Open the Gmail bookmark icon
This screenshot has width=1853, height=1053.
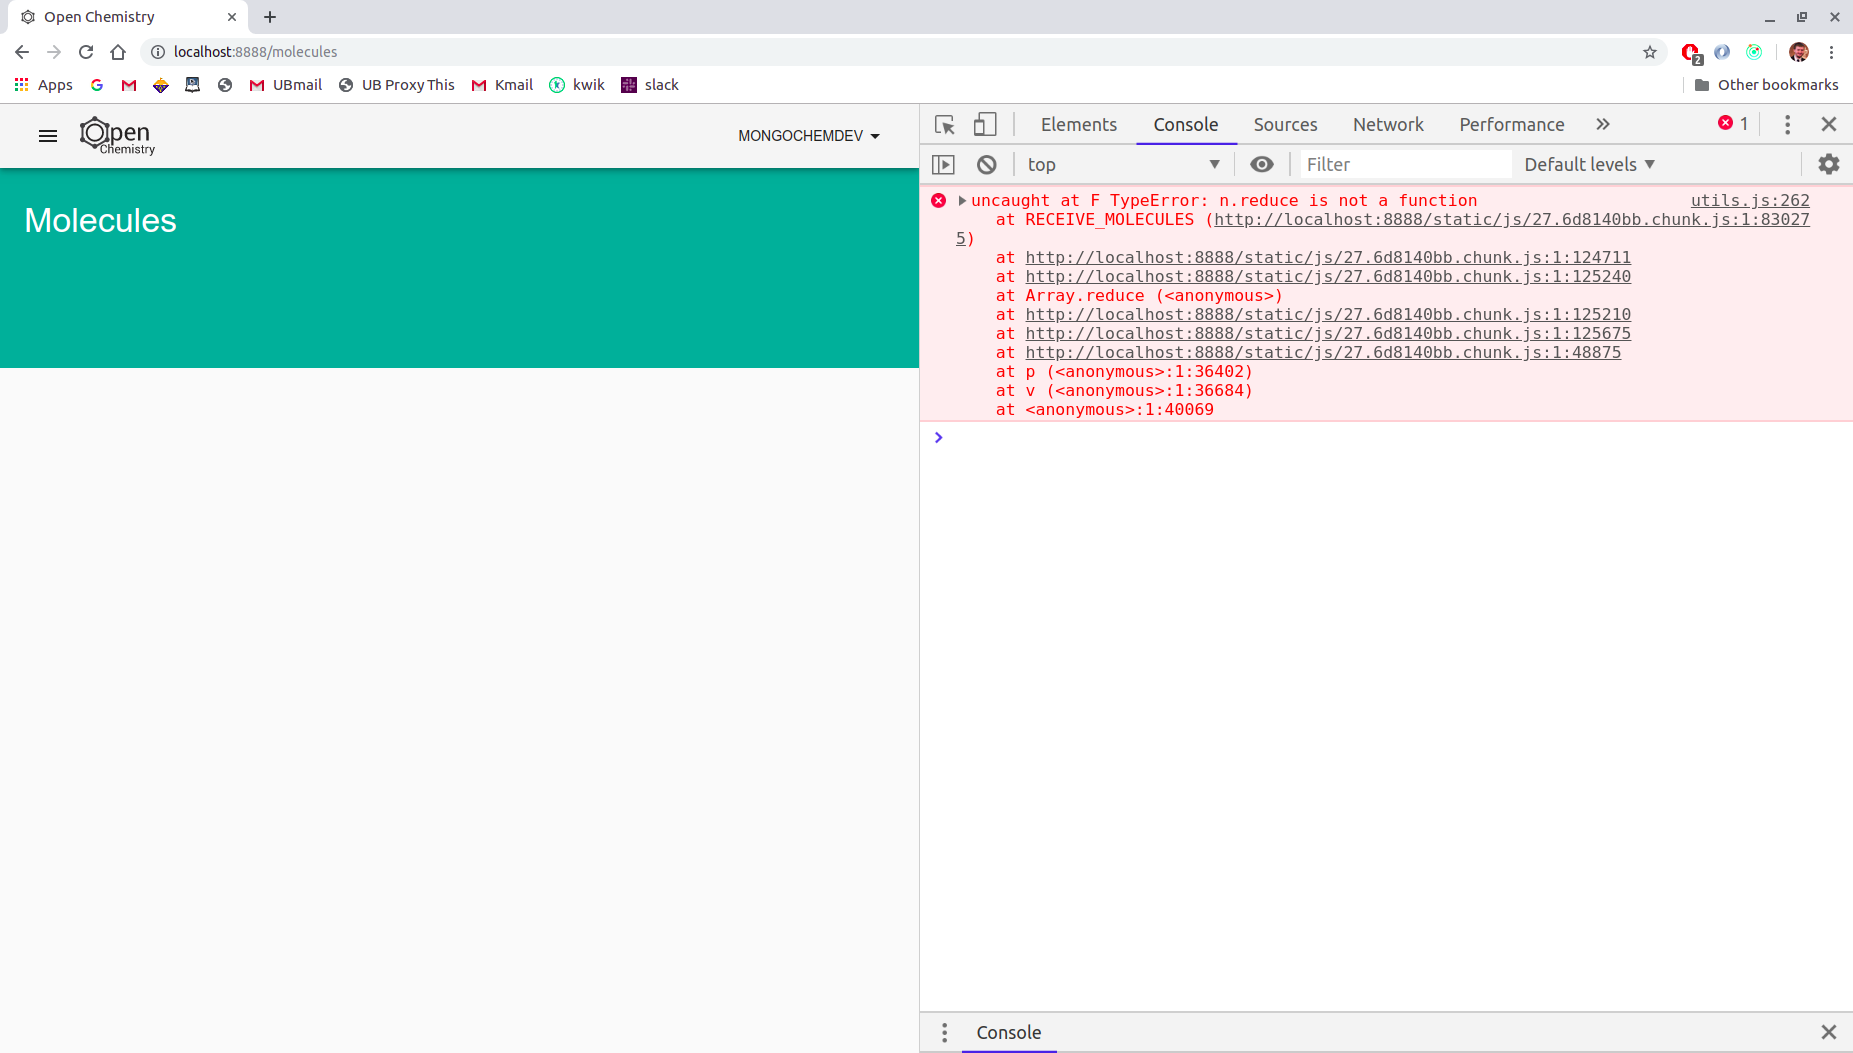coord(129,85)
